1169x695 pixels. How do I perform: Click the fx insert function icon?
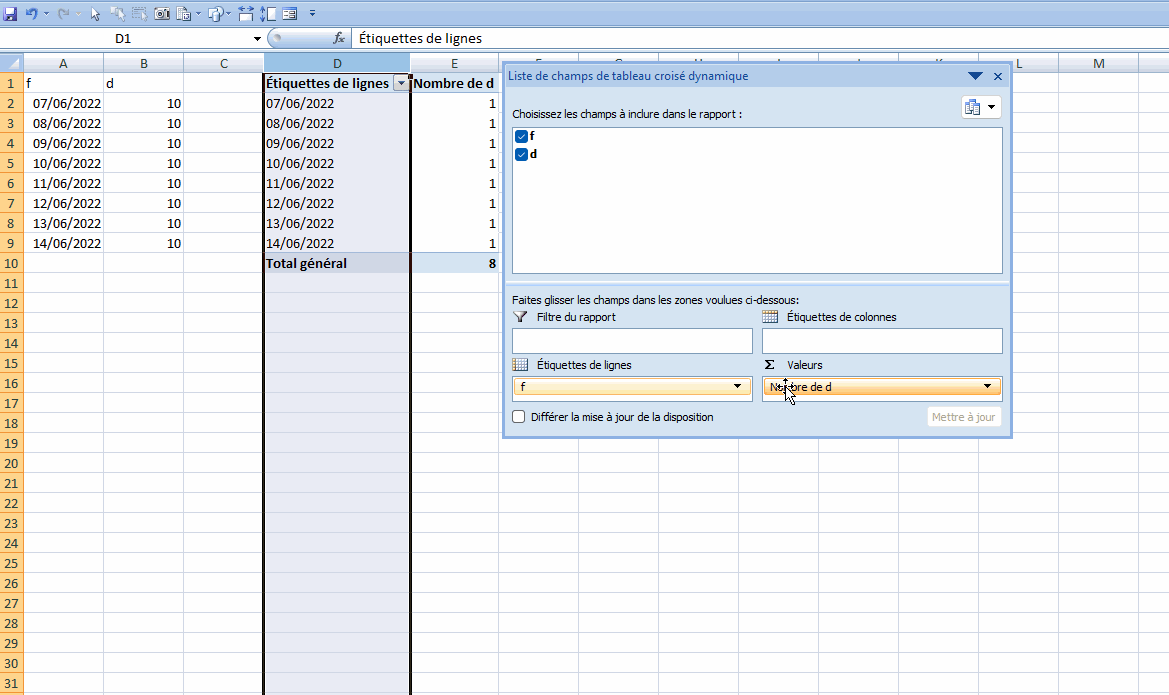click(339, 38)
